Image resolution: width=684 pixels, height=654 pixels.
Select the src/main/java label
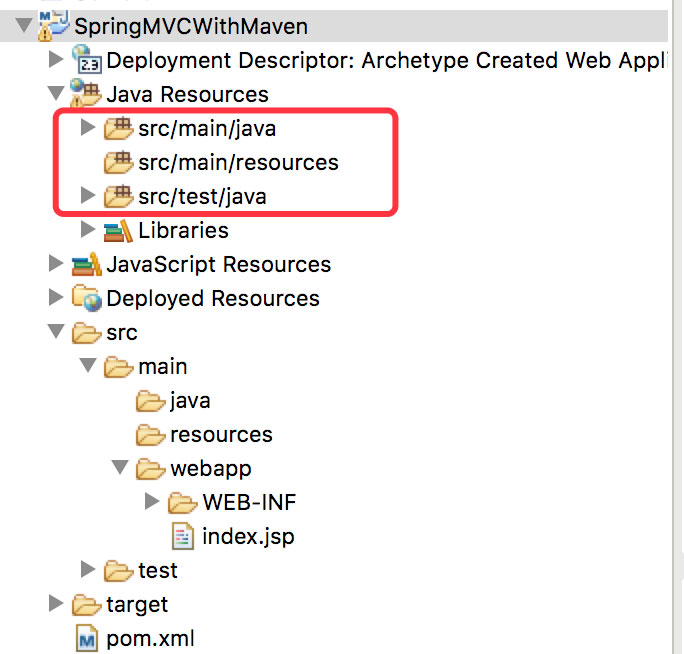(207, 129)
